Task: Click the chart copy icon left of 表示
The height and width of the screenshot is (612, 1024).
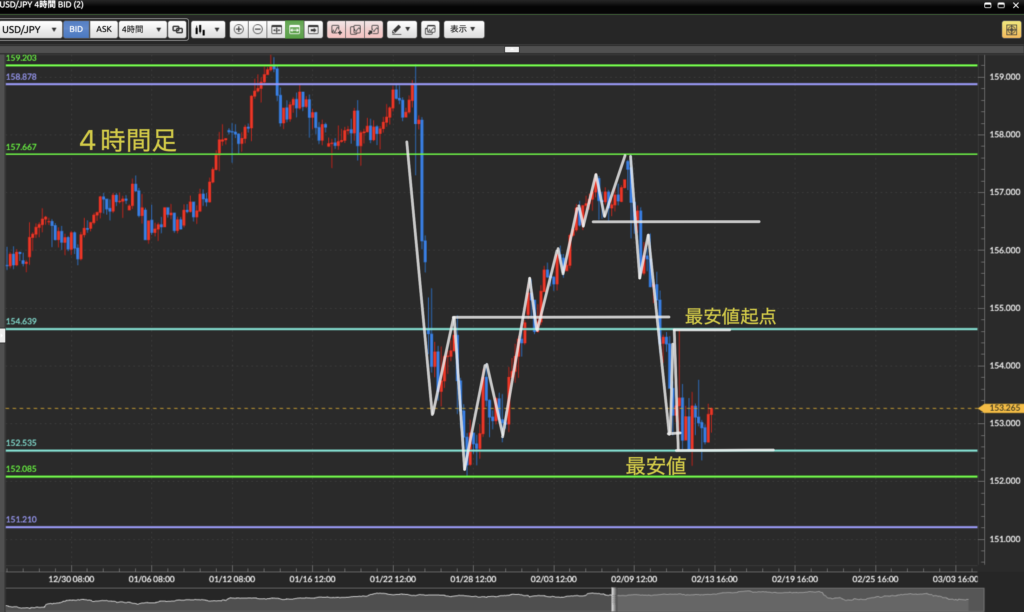Action: point(430,30)
